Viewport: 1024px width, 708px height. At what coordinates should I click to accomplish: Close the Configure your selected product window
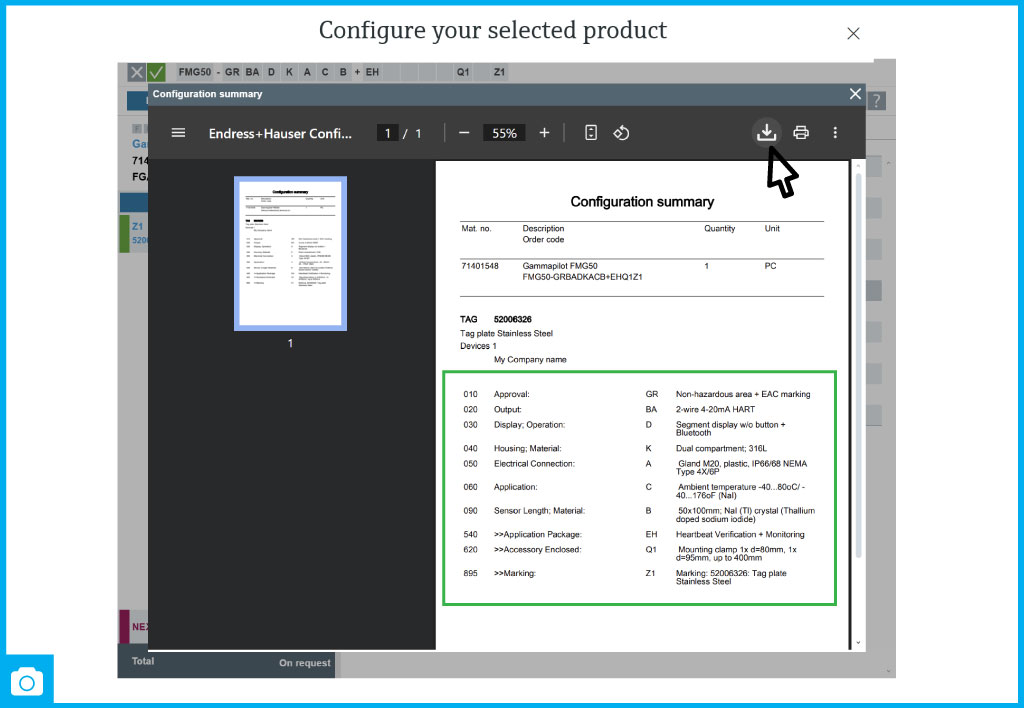click(853, 34)
